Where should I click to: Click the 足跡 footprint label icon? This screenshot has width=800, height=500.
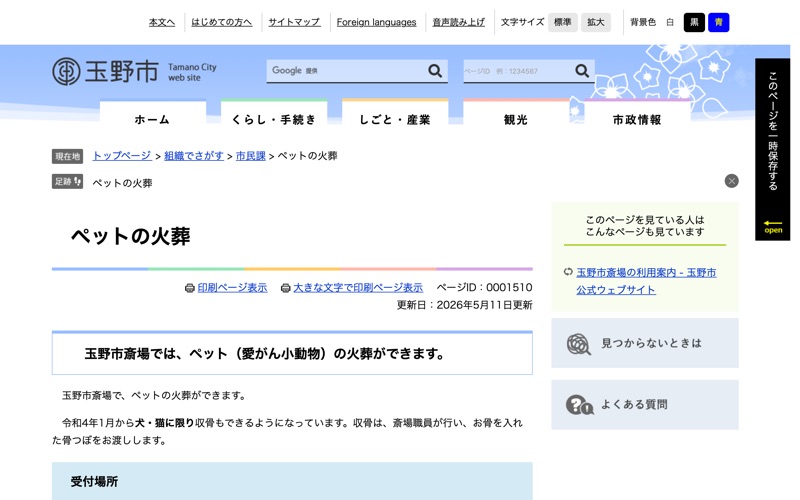67,182
